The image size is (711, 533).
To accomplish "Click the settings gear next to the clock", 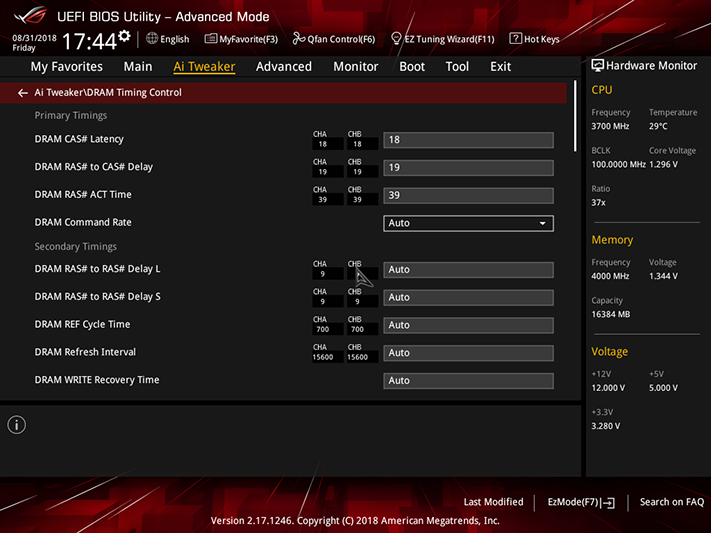I will tap(124, 36).
